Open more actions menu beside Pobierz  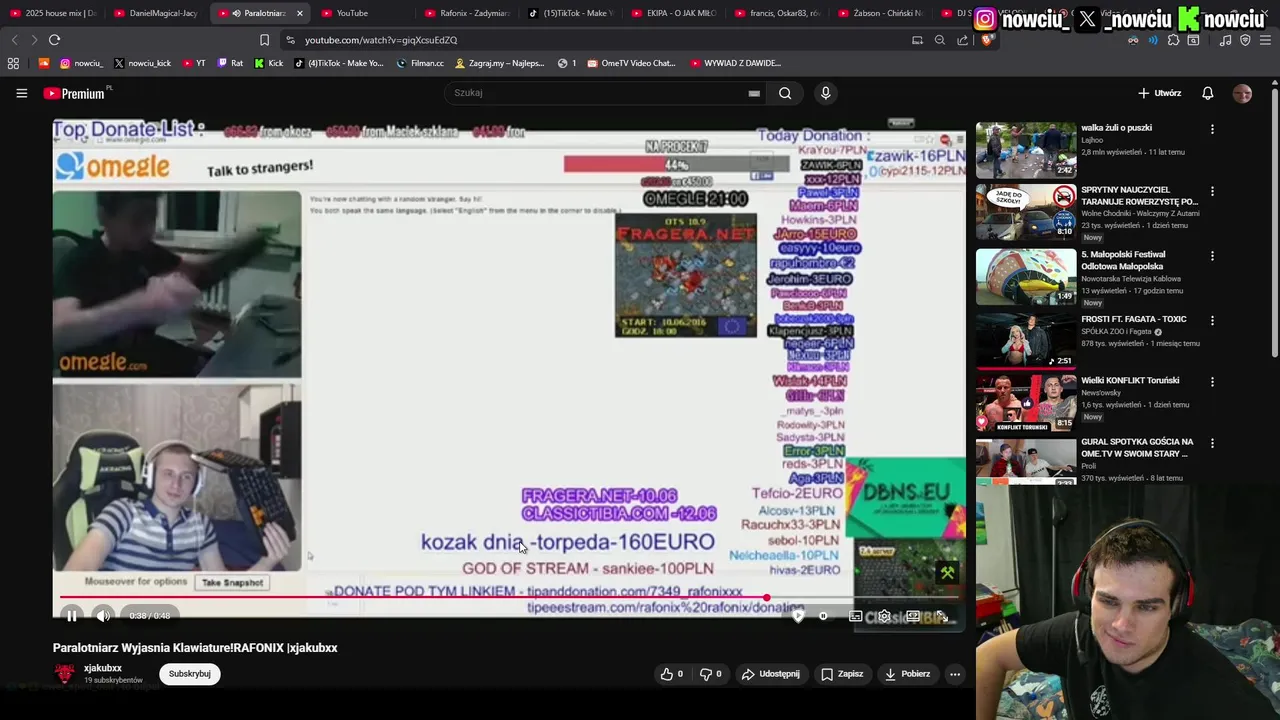pyautogui.click(x=955, y=674)
